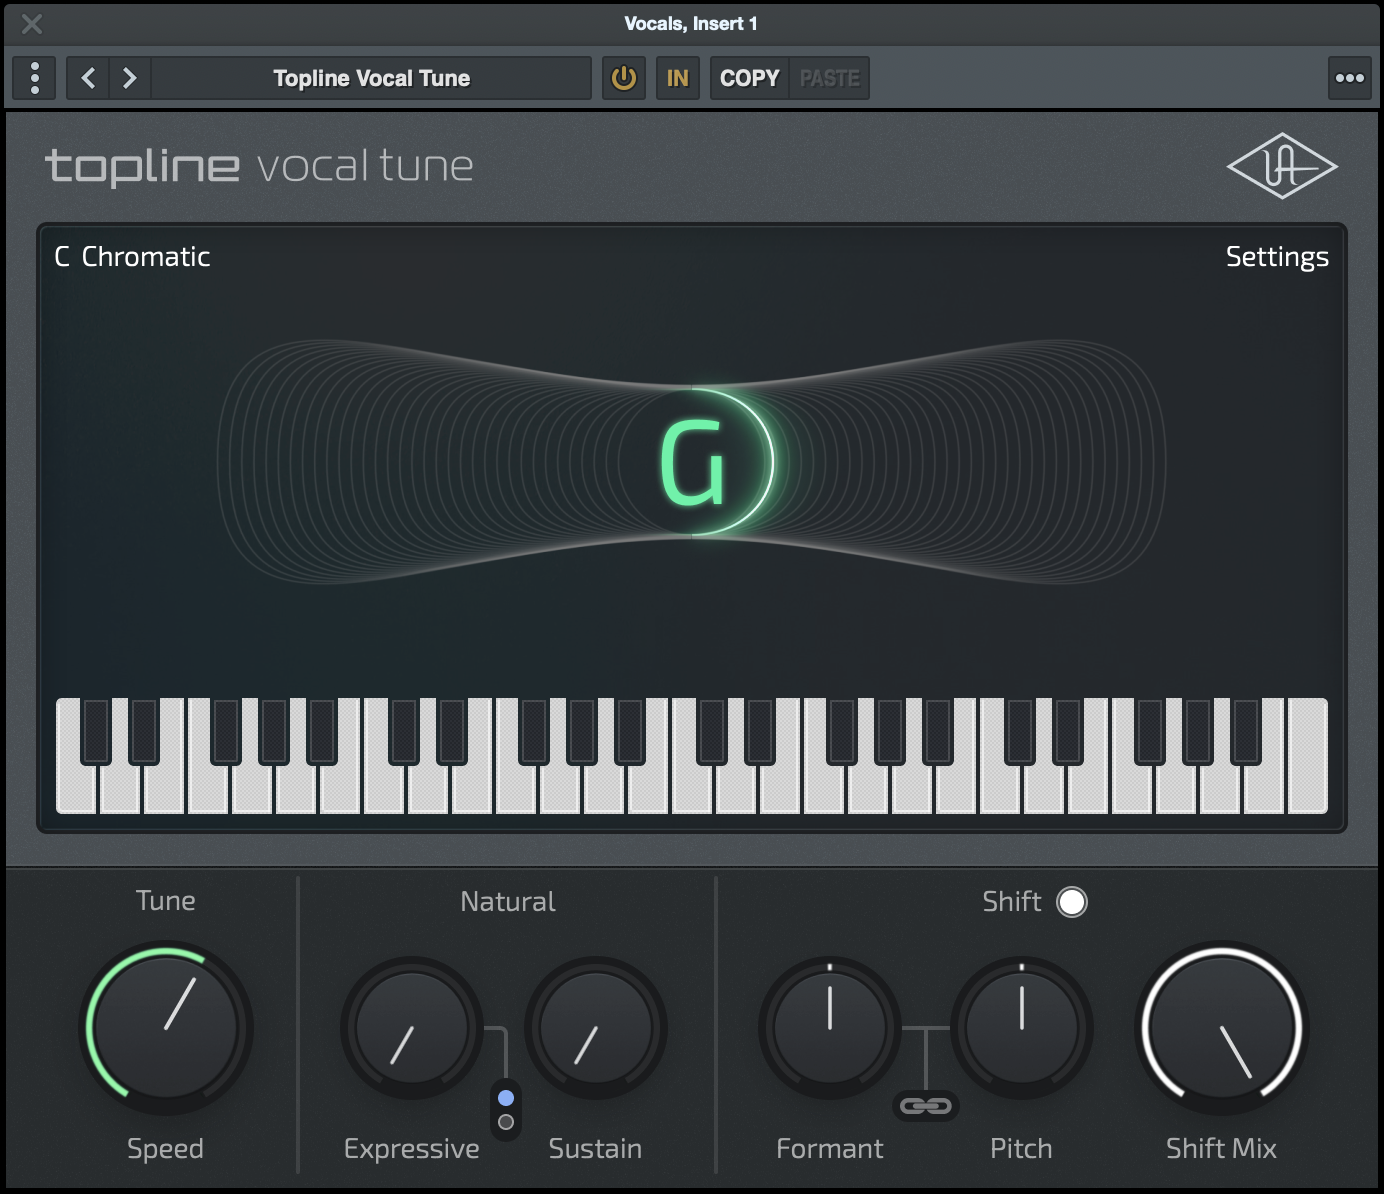1384x1194 pixels.
Task: Click the 'topline vocal tune' product title
Action: [259, 166]
